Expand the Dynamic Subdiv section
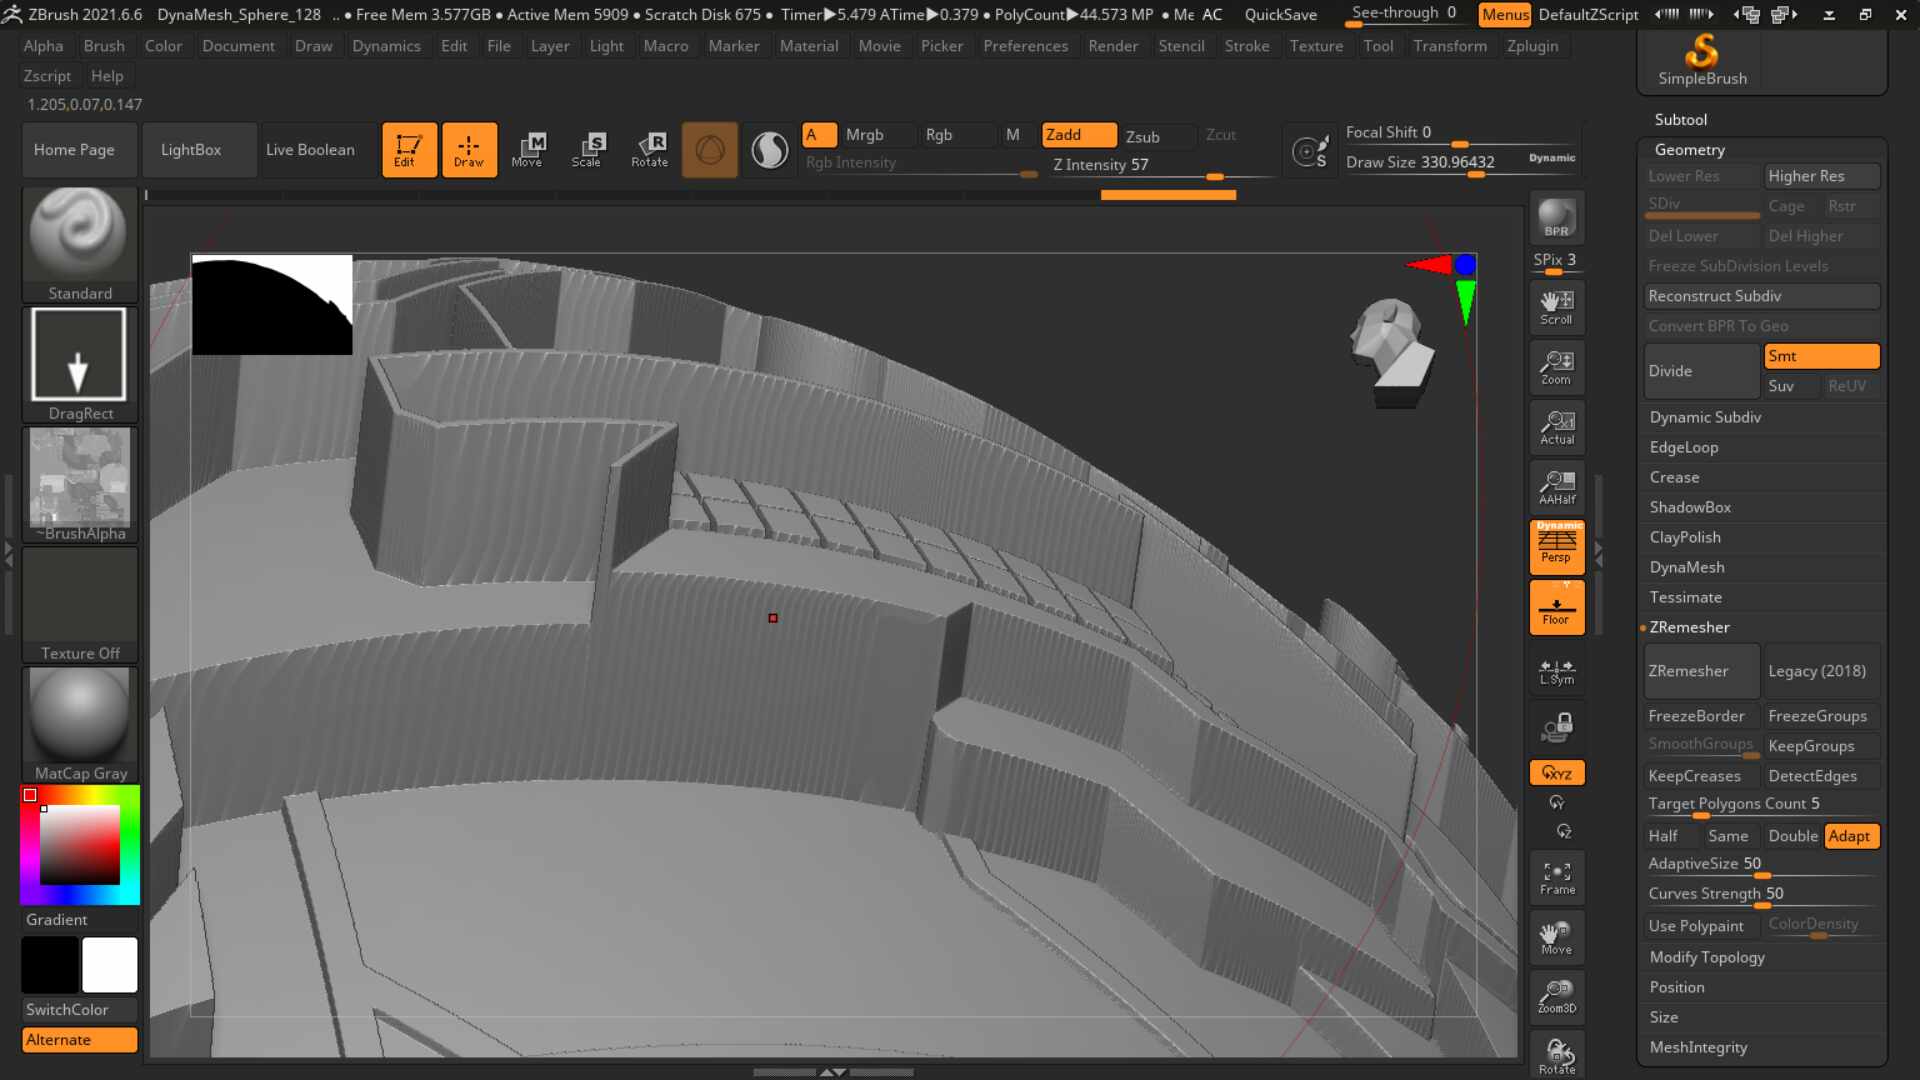Viewport: 1920px width, 1080px height. pos(1705,417)
